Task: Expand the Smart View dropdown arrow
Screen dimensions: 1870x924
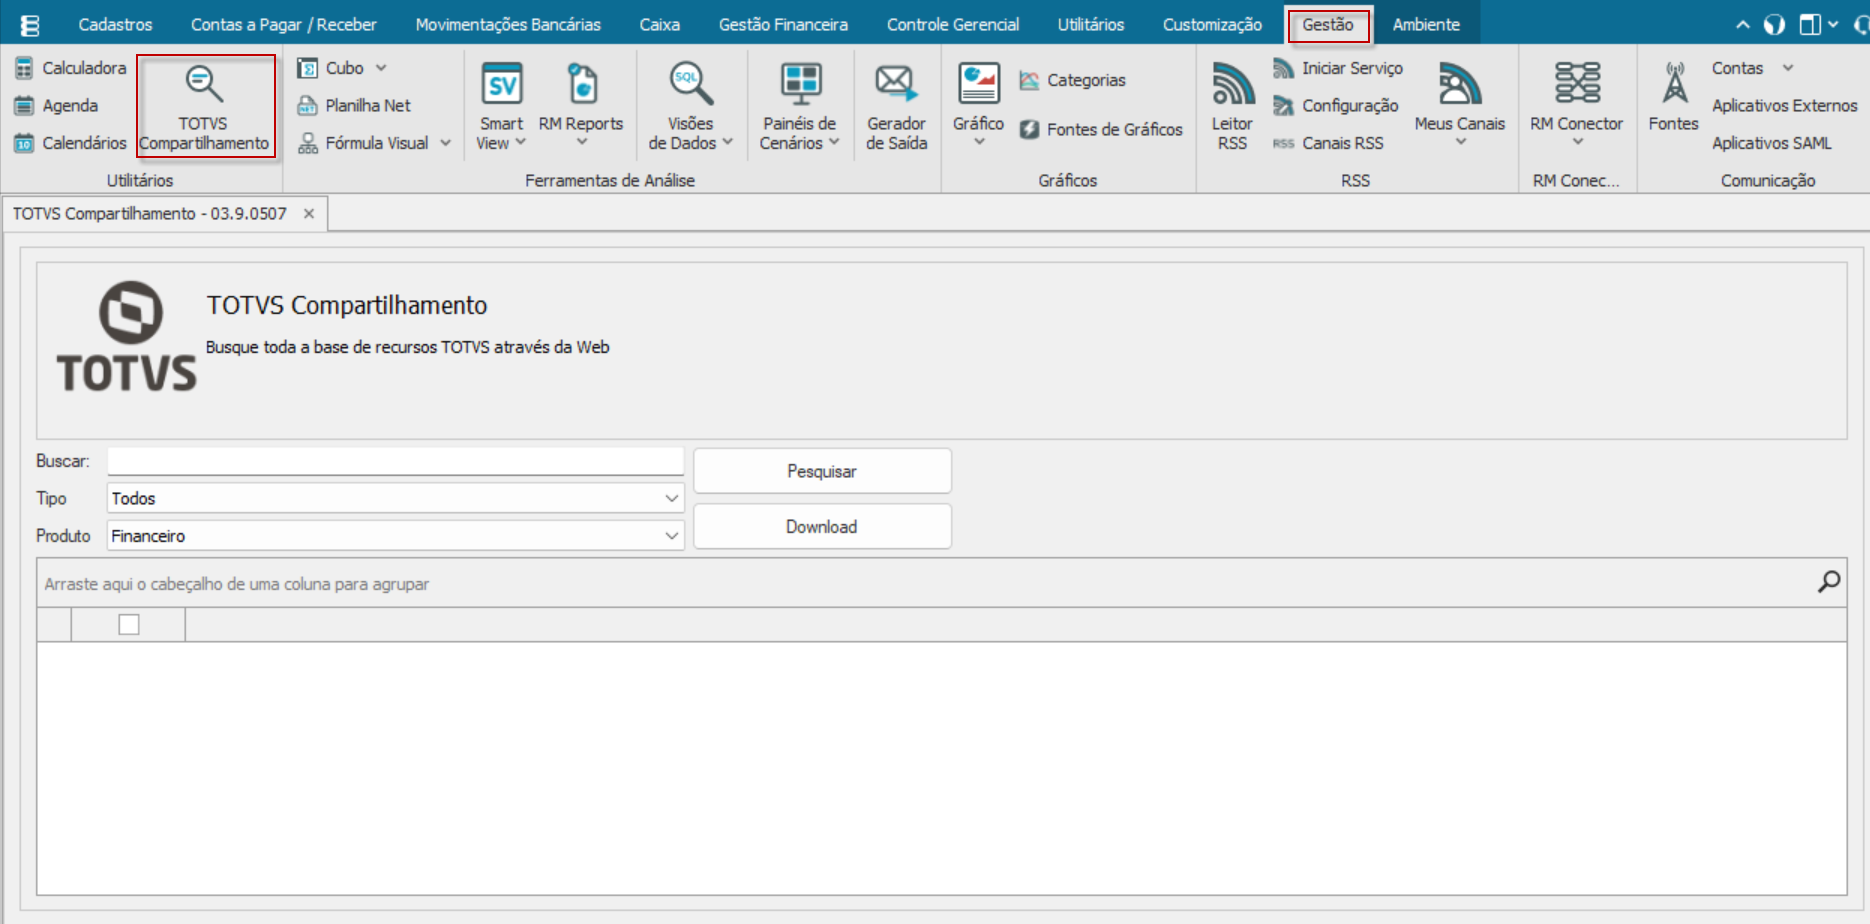Action: [x=520, y=142]
